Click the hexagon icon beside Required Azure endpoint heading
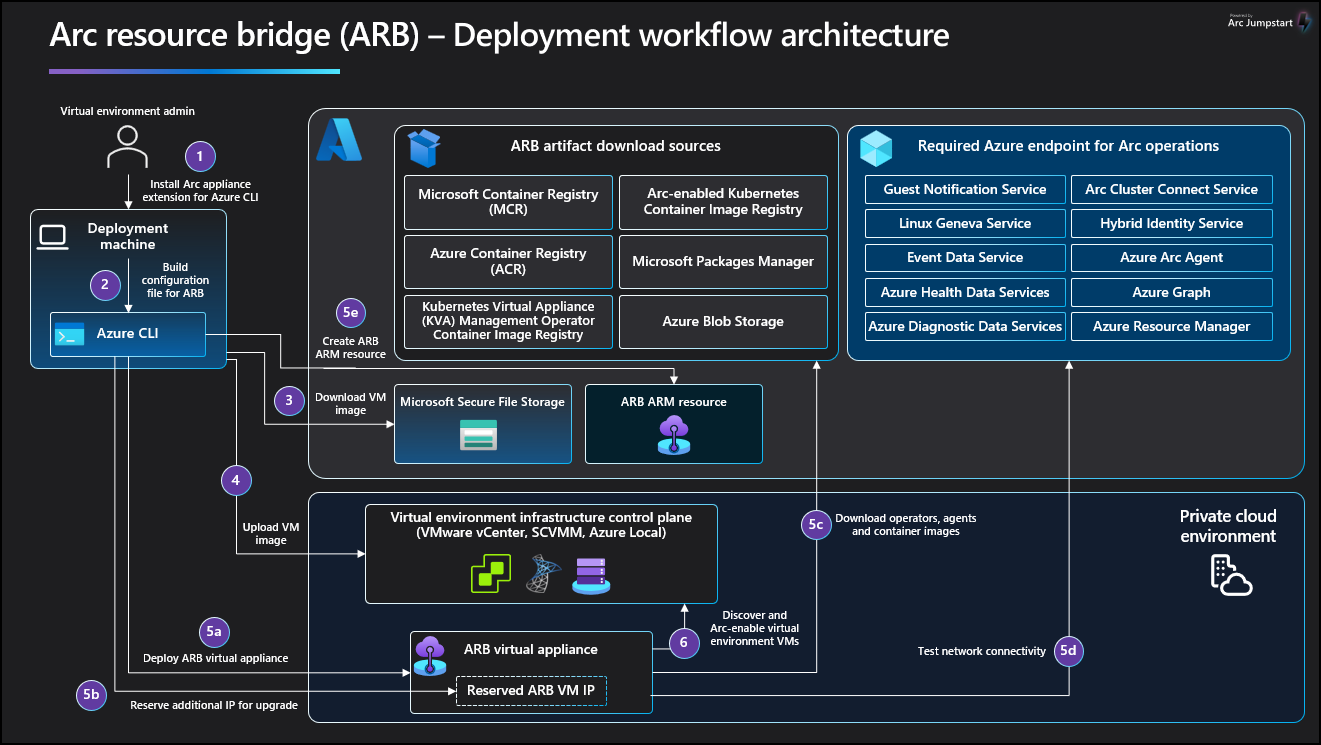1321x745 pixels. point(877,148)
